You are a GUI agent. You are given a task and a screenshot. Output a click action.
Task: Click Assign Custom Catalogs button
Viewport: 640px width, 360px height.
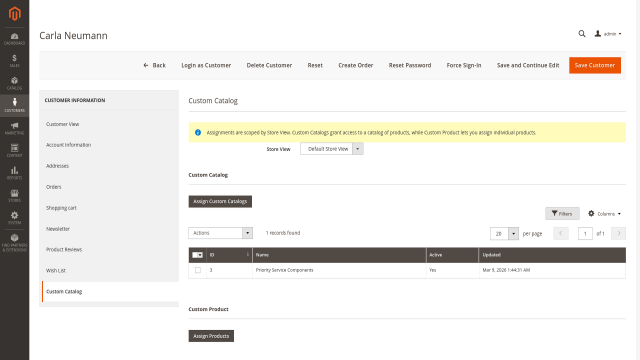pyautogui.click(x=220, y=201)
